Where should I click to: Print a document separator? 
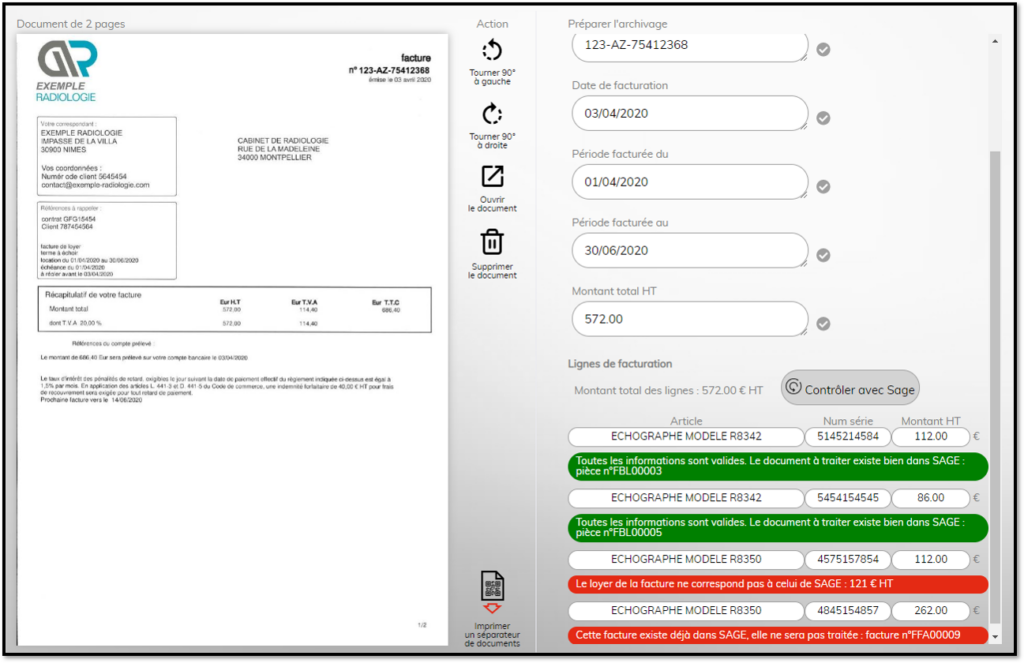point(492,589)
